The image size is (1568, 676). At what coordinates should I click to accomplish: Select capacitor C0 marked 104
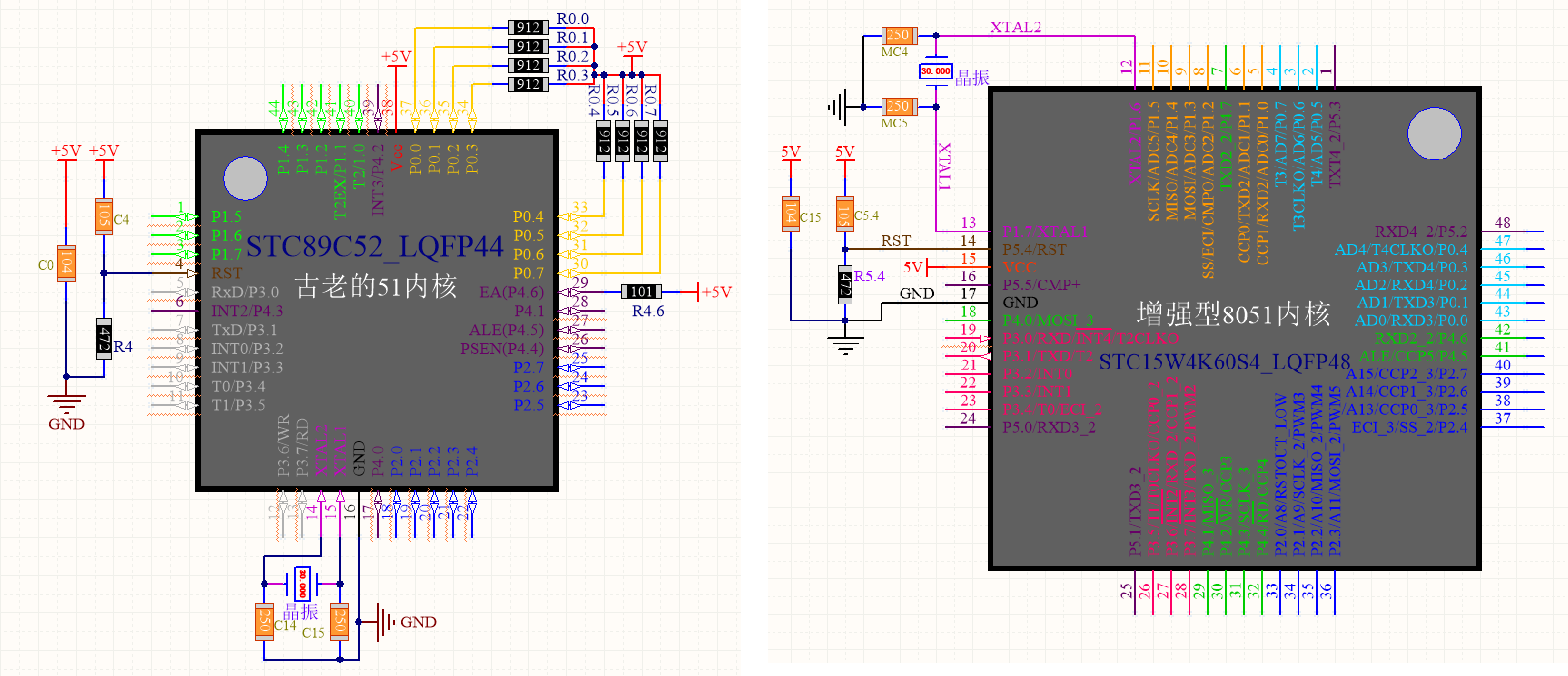[66, 264]
